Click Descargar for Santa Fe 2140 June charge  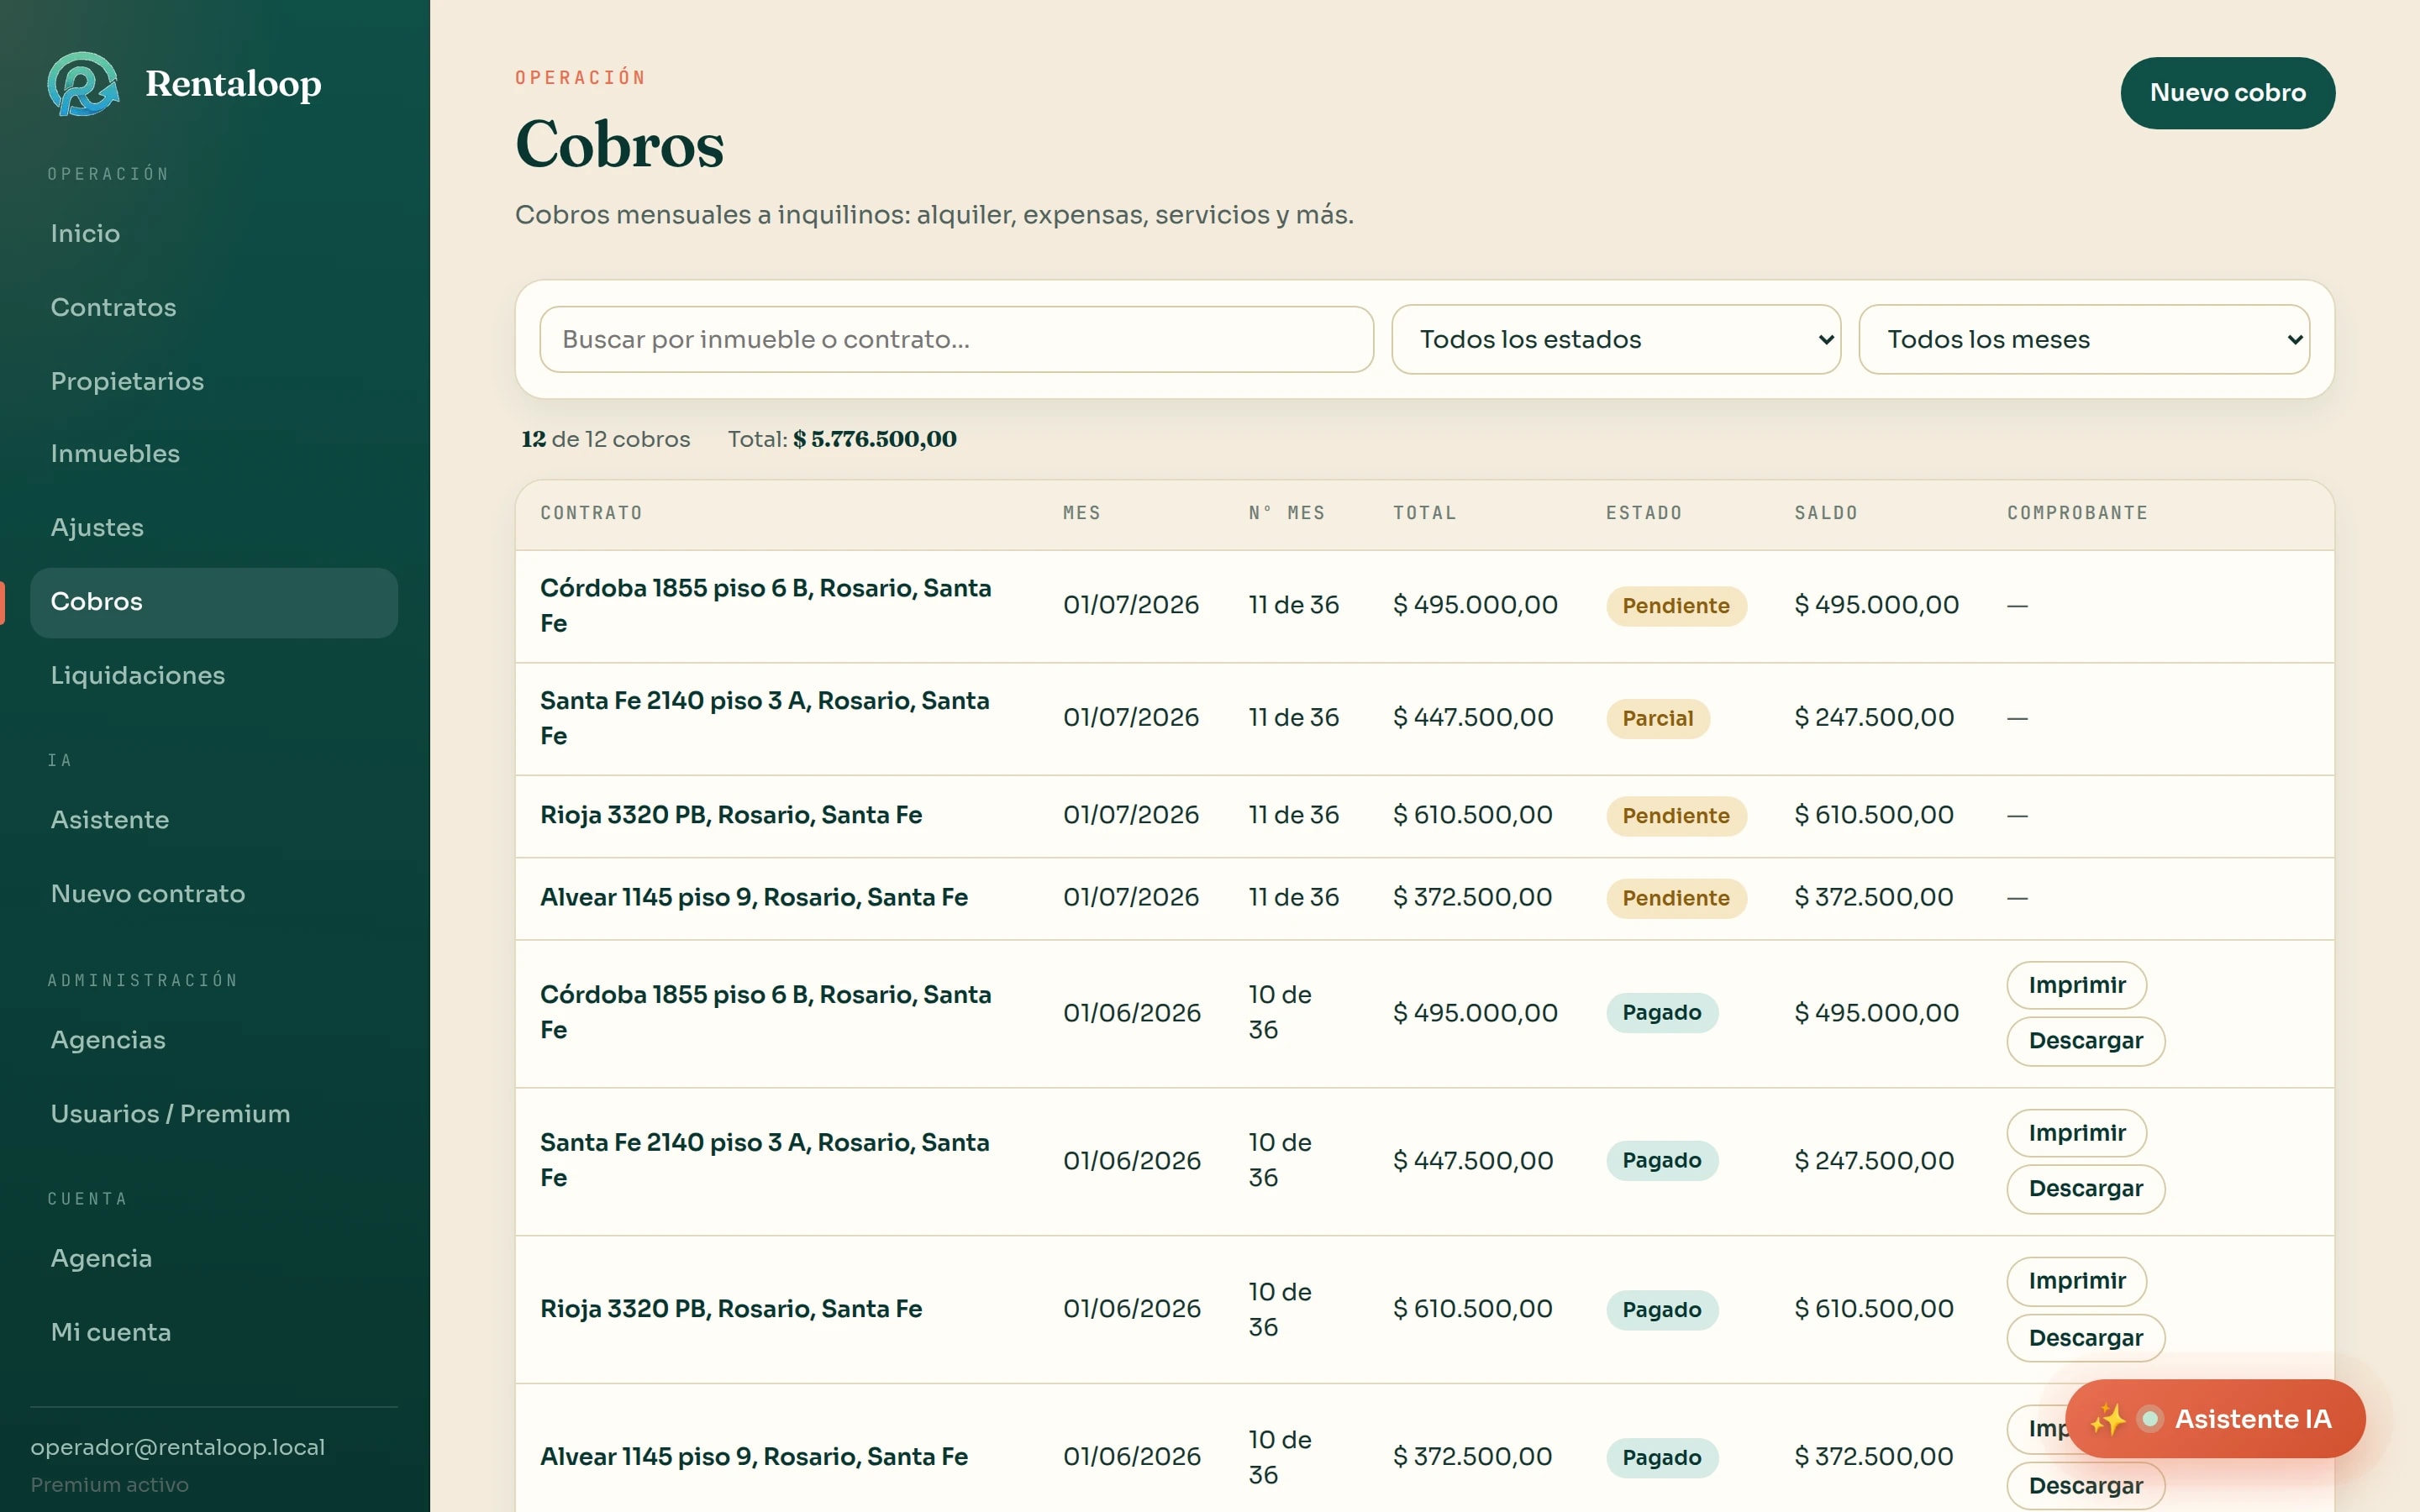(x=2085, y=1189)
